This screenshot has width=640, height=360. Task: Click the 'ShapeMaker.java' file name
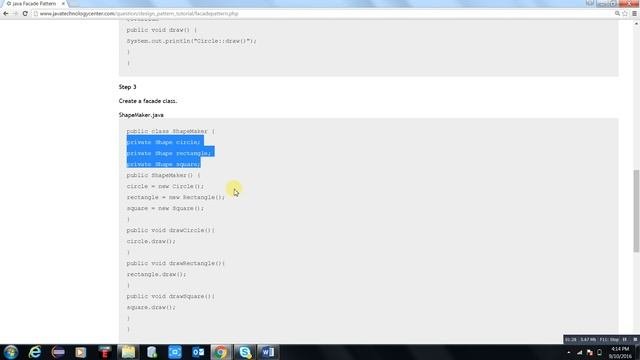(x=141, y=115)
